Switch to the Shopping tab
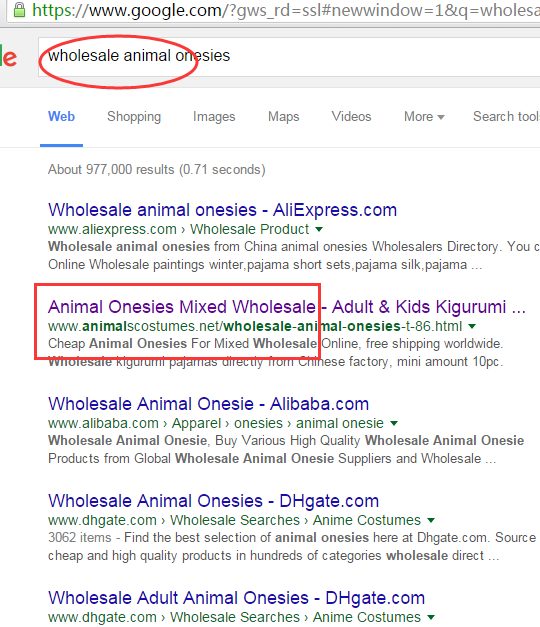Screen dimensions: 540x627 (134, 116)
